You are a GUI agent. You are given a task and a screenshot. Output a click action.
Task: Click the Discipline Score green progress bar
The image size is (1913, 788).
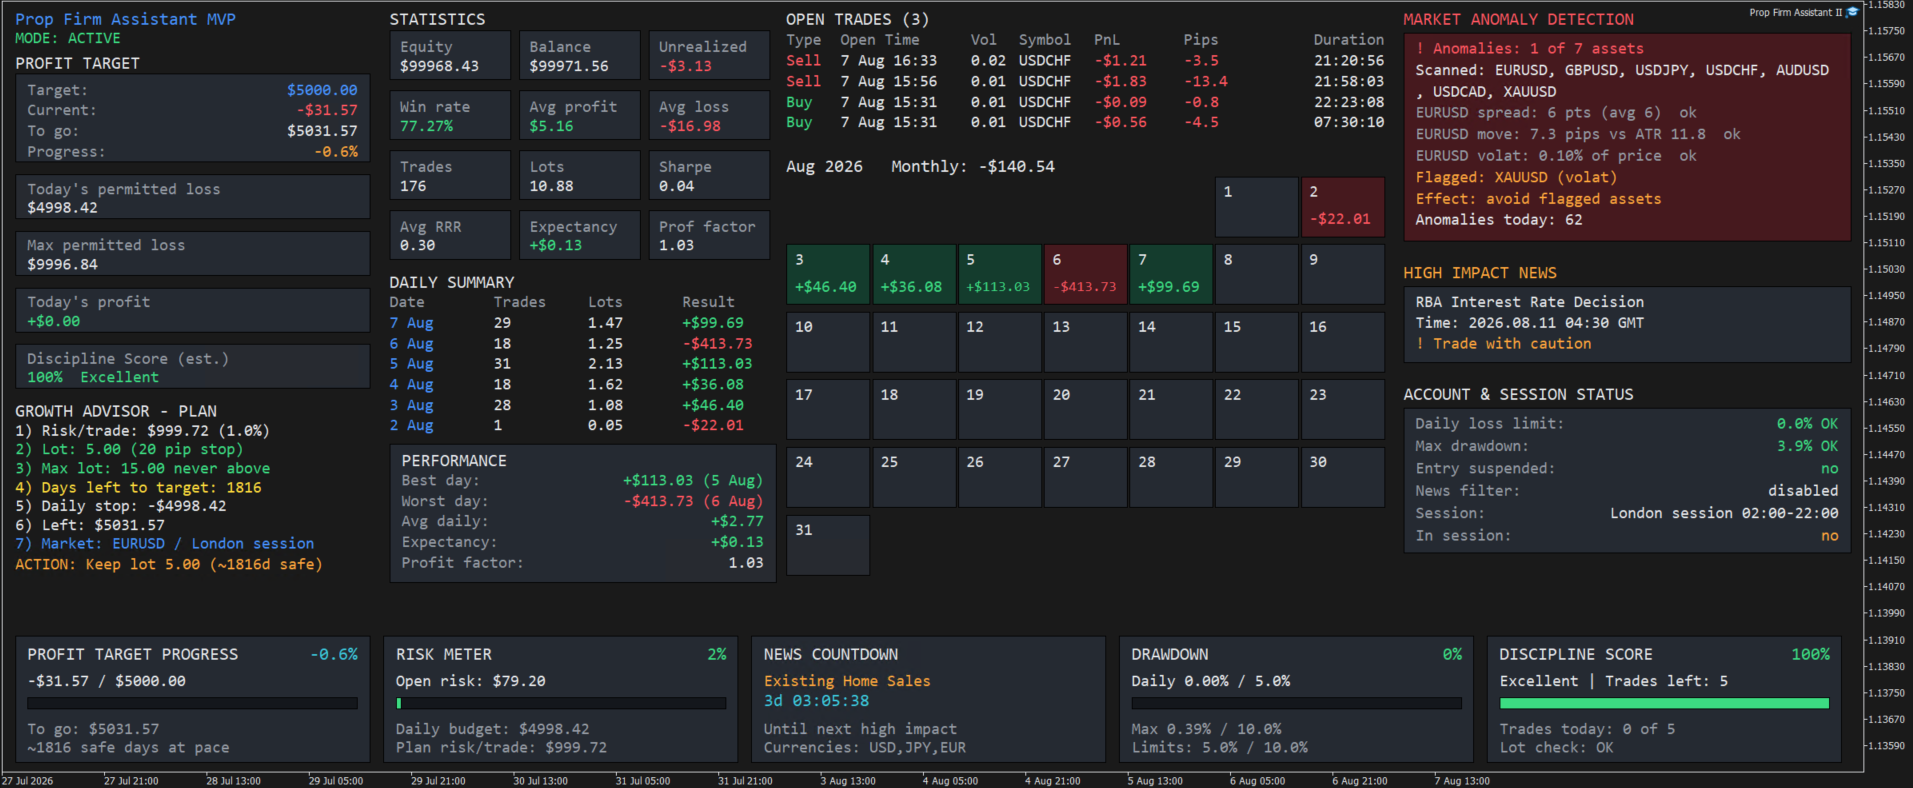coord(1664,703)
